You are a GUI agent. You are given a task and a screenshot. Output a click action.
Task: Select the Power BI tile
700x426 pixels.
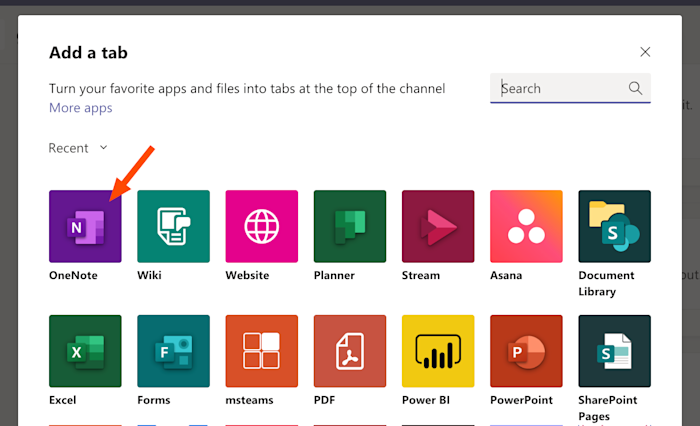pos(438,351)
